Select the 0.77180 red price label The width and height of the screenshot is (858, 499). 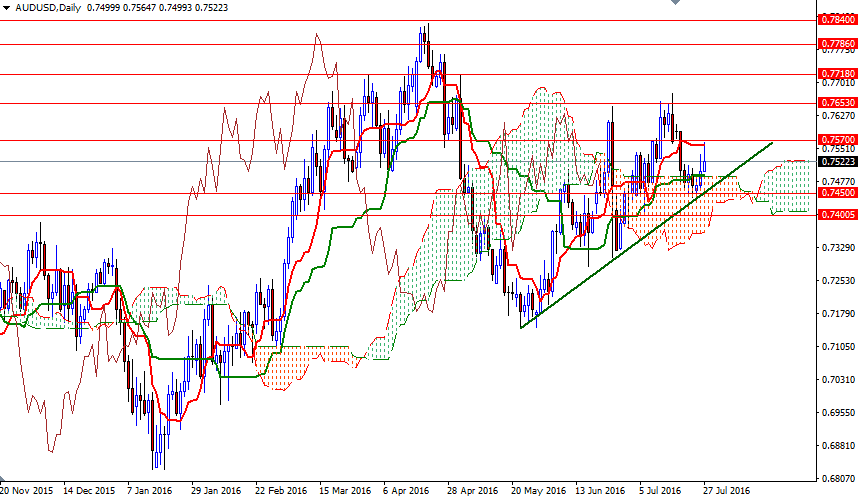837,73
